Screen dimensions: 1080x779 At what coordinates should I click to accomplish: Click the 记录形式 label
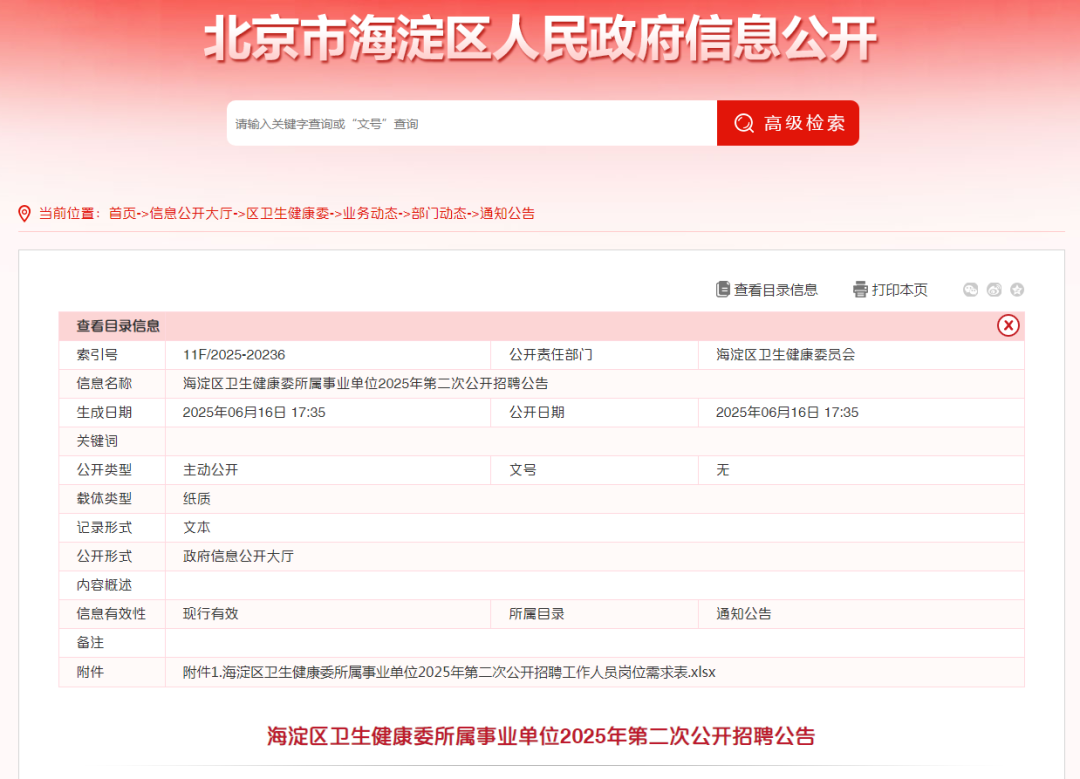pos(104,528)
